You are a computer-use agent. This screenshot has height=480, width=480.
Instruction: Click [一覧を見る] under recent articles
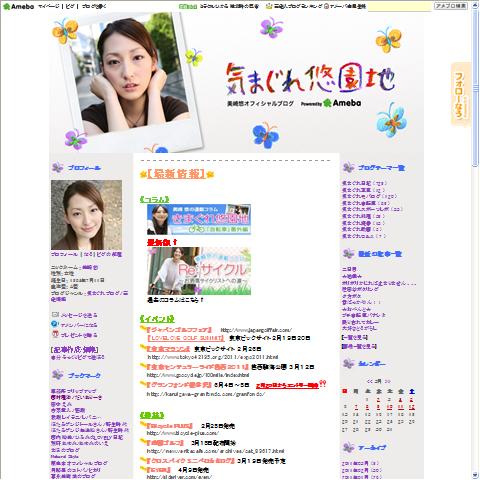pos(355,338)
